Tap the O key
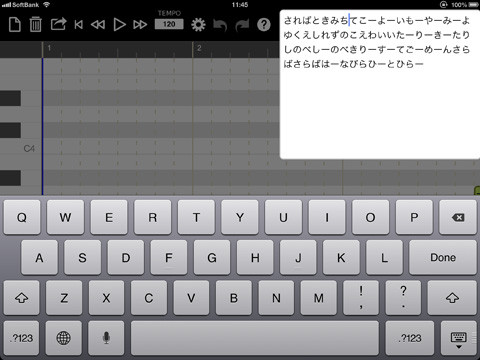The width and height of the screenshot is (480, 360). [371, 217]
